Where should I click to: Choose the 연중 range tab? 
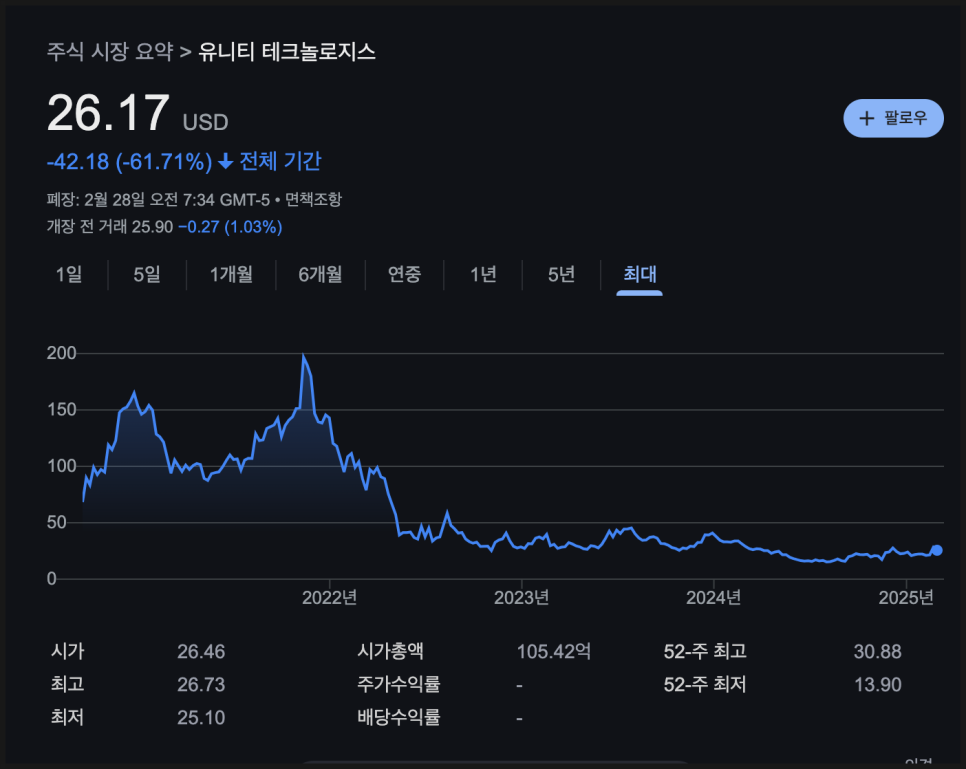pyautogui.click(x=404, y=274)
